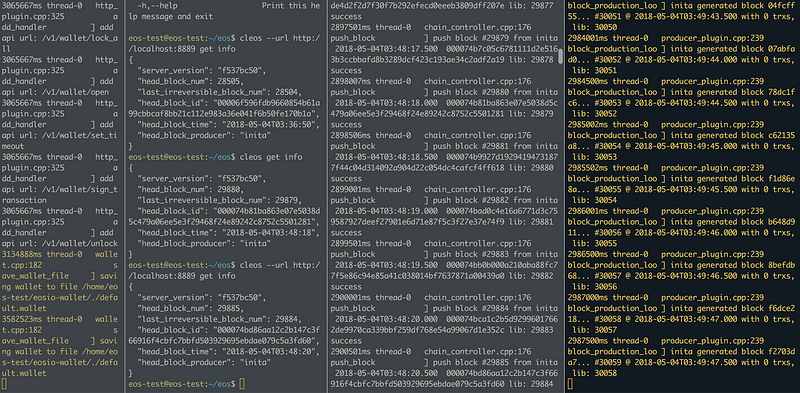The width and height of the screenshot is (800, 393).
Task: Select the line 'api url: /v1/wallet/open'
Action: (x=55, y=92)
